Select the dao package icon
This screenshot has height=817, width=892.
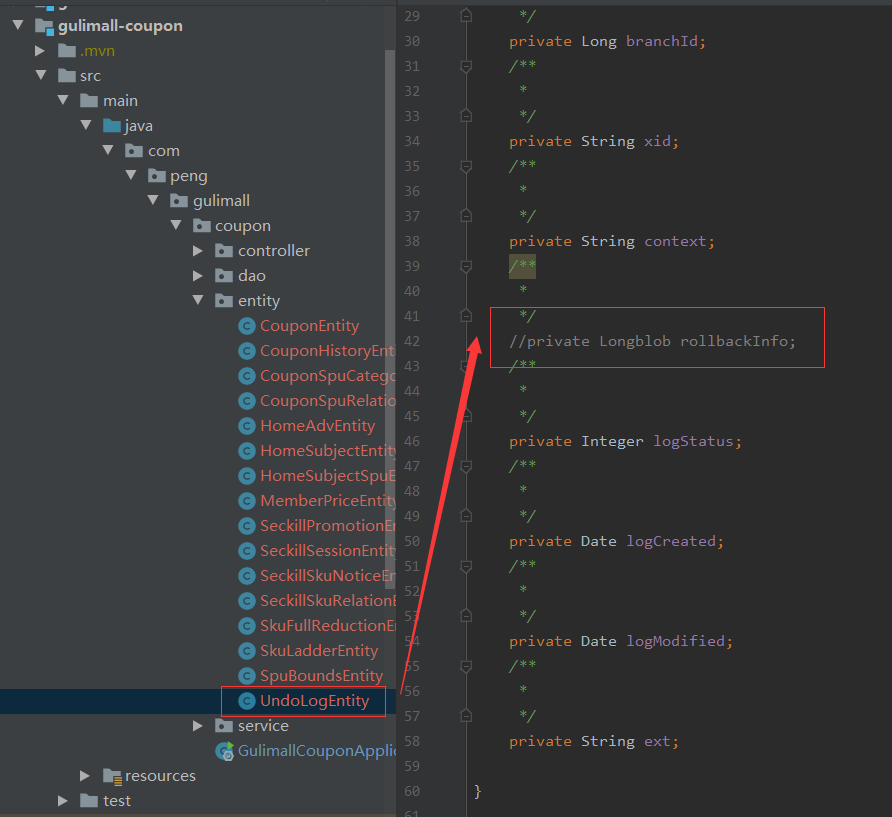(x=224, y=276)
